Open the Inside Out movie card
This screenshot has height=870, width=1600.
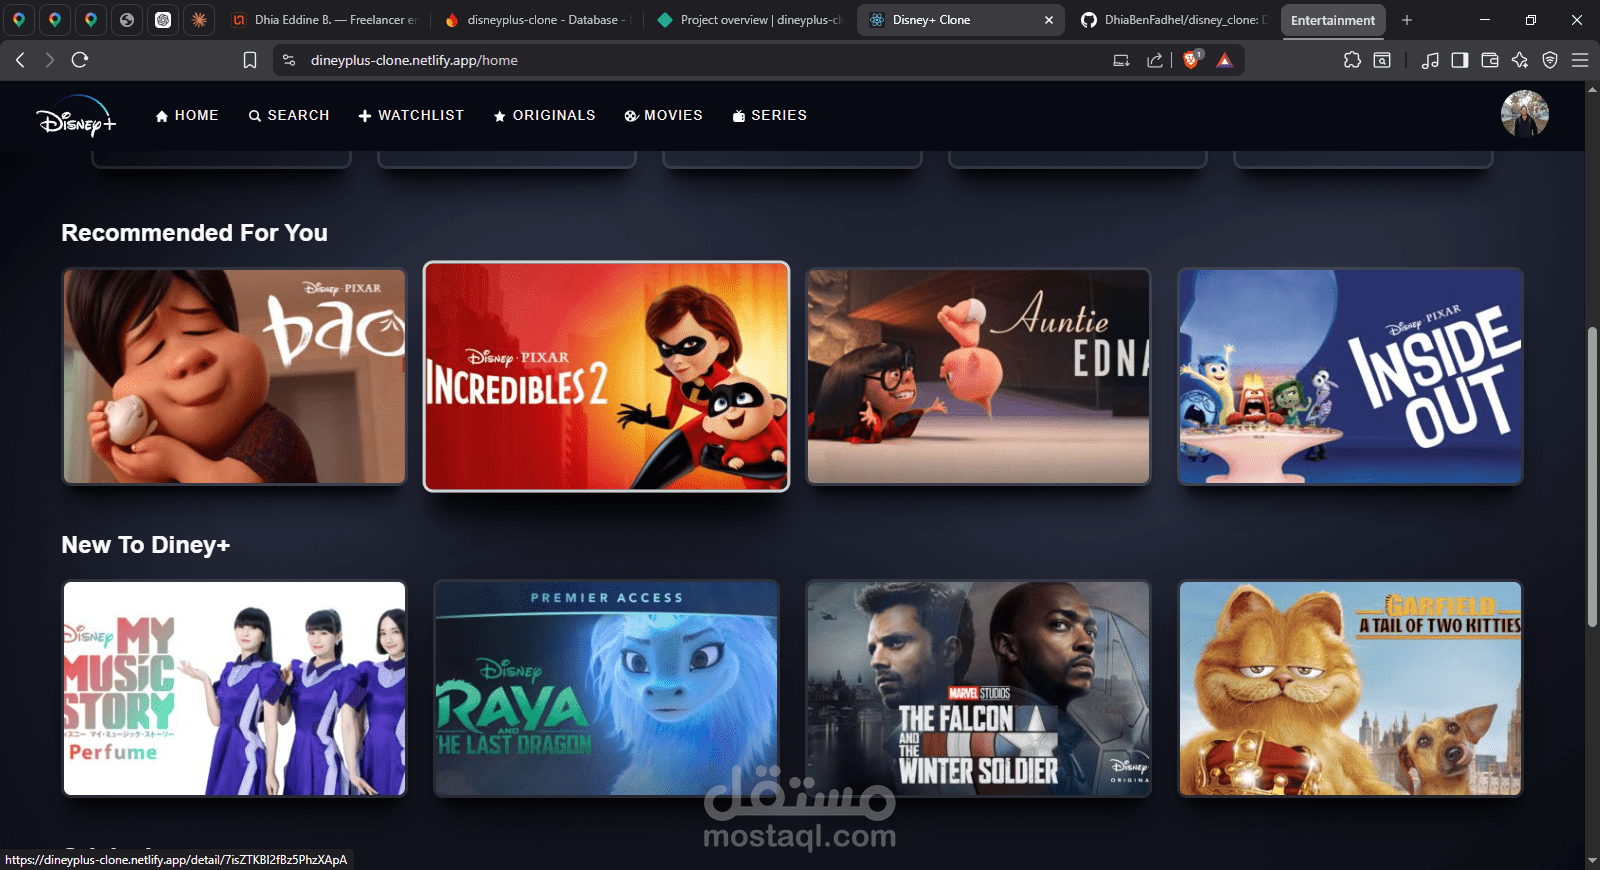click(x=1351, y=376)
